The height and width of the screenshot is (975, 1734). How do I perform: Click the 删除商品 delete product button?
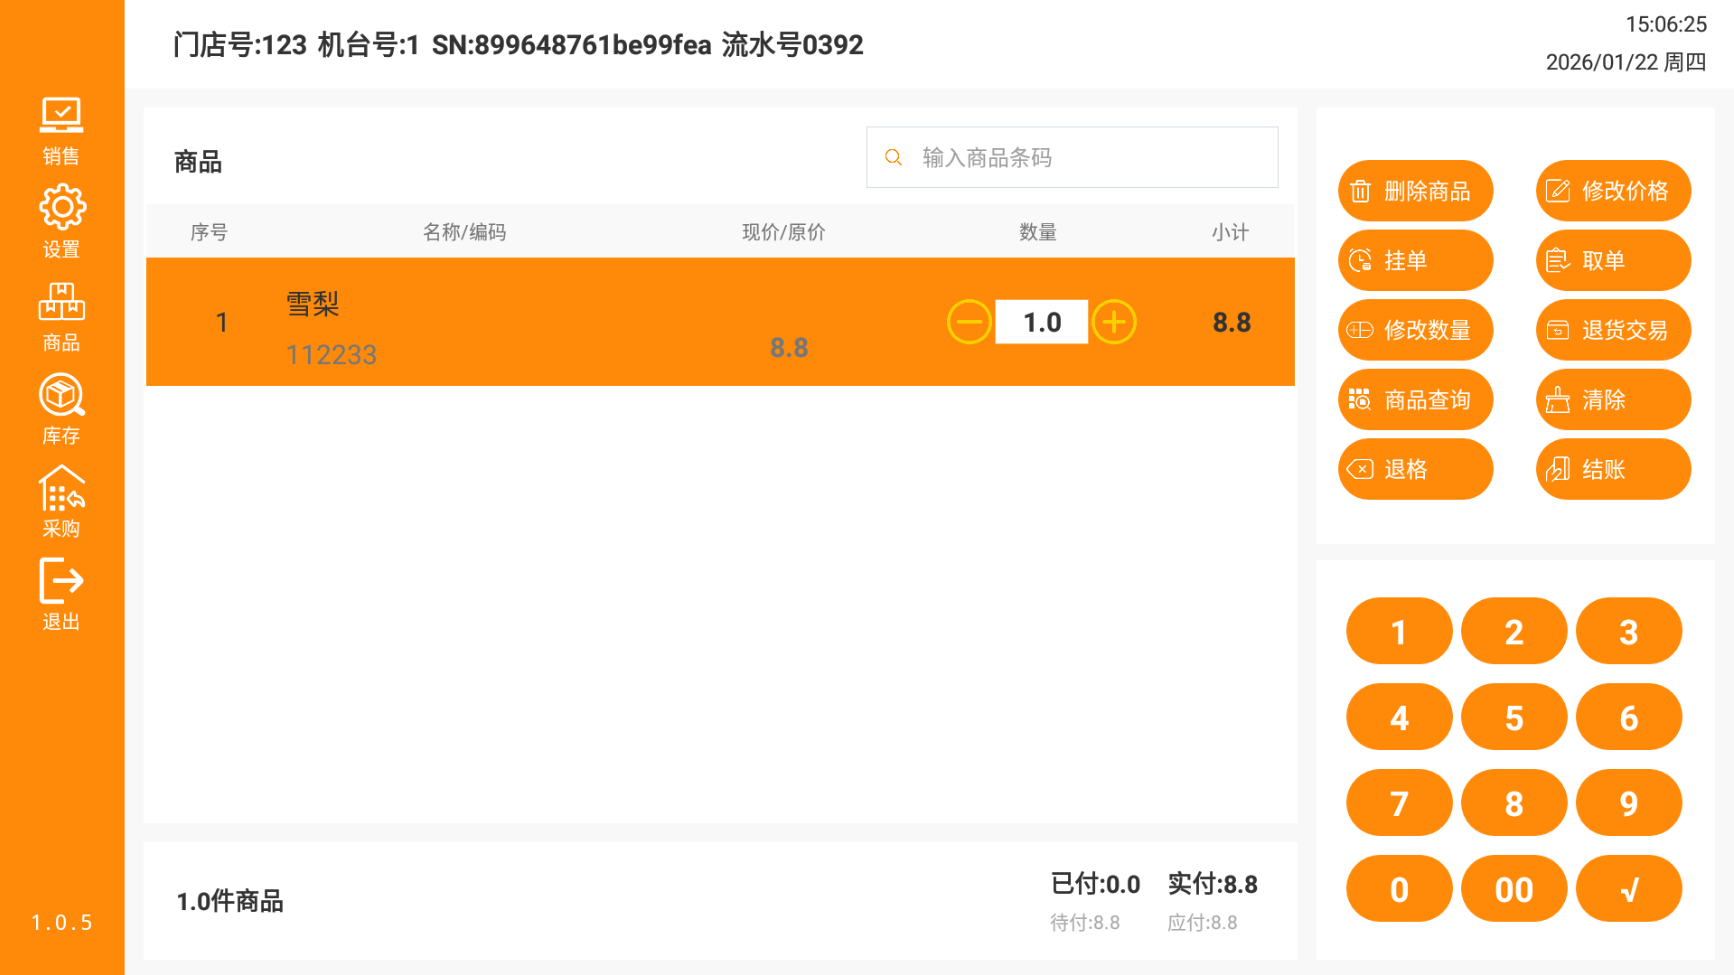tap(1414, 191)
